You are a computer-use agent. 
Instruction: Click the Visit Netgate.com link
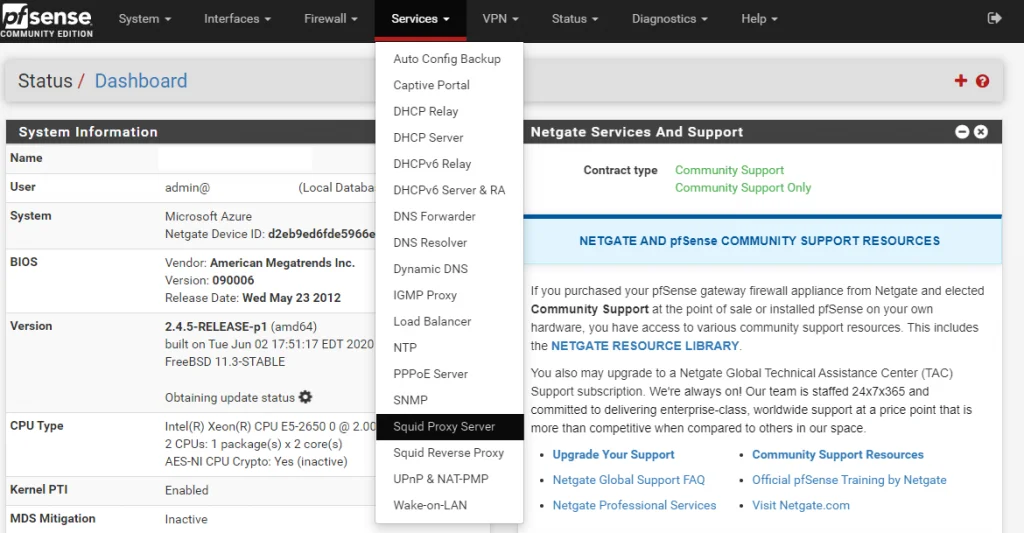[x=801, y=506]
